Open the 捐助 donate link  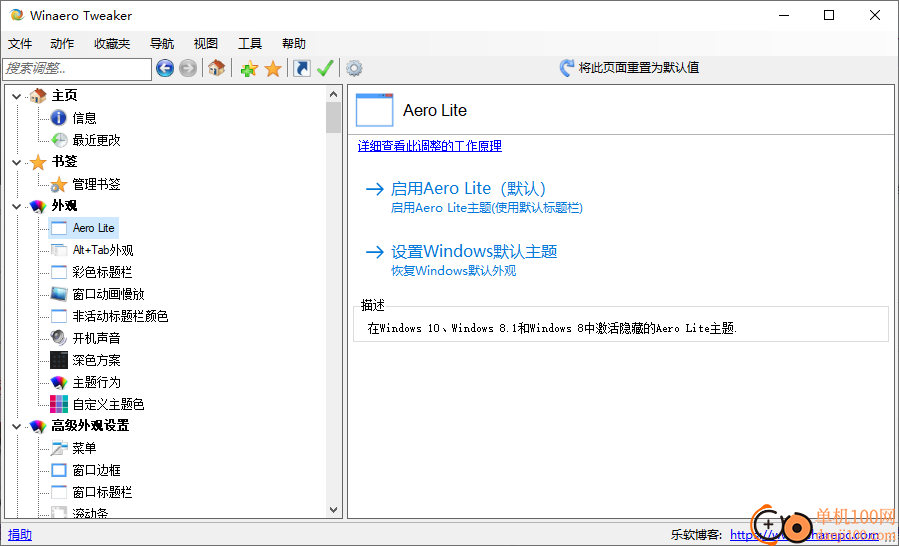click(x=20, y=535)
